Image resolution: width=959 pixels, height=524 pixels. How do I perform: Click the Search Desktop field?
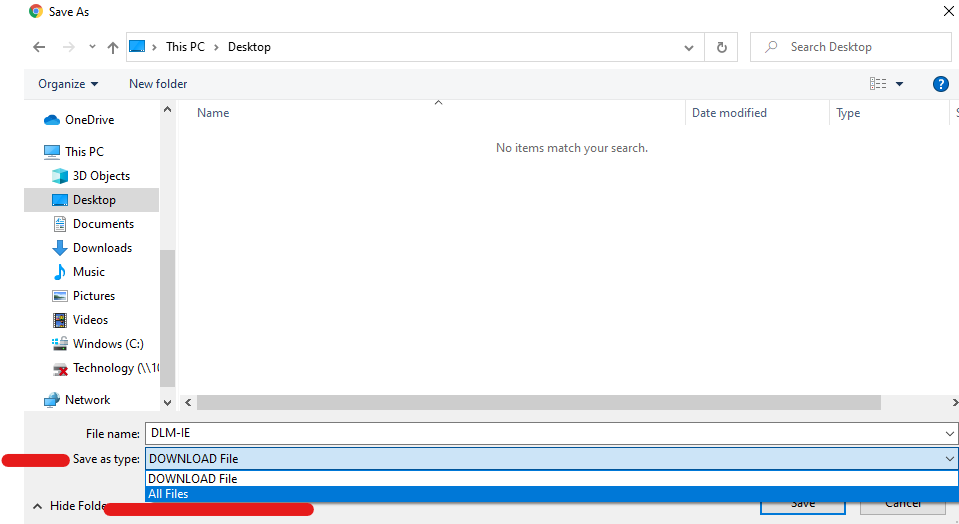[851, 47]
